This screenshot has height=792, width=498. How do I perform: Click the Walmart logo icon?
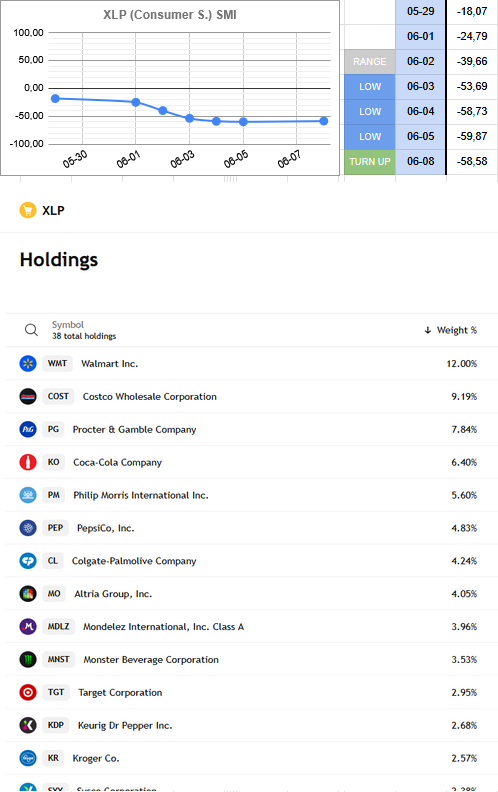(x=28, y=363)
